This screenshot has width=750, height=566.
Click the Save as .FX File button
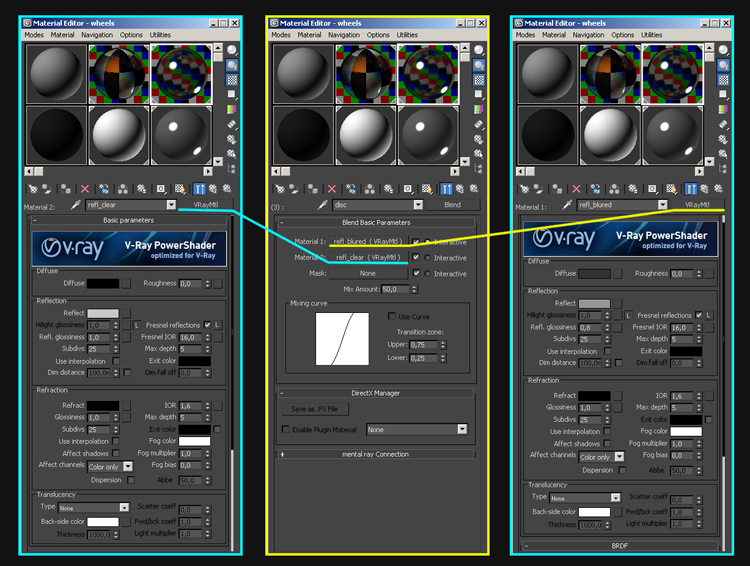coord(314,409)
